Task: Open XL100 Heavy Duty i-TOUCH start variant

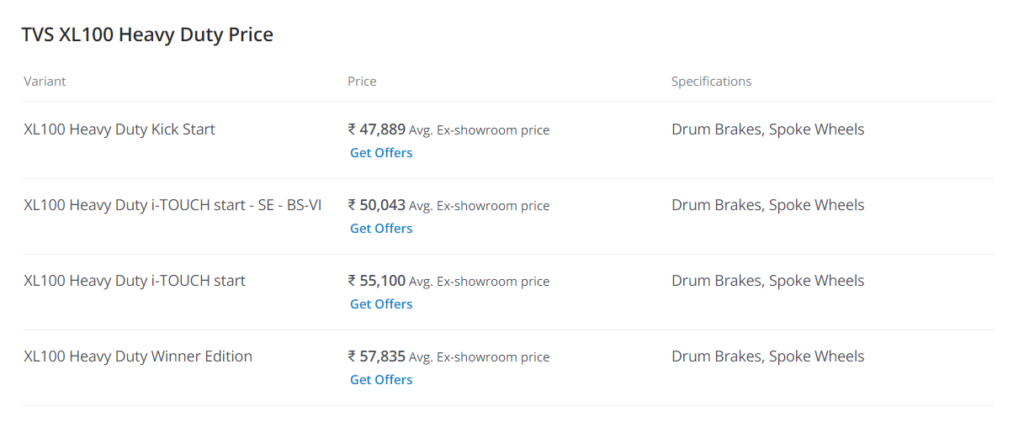Action: pyautogui.click(x=135, y=281)
